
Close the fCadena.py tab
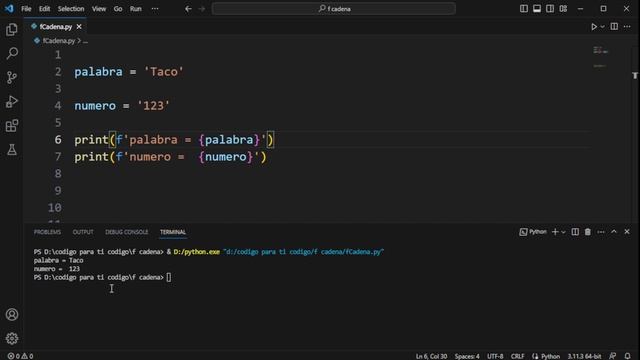[x=79, y=27]
